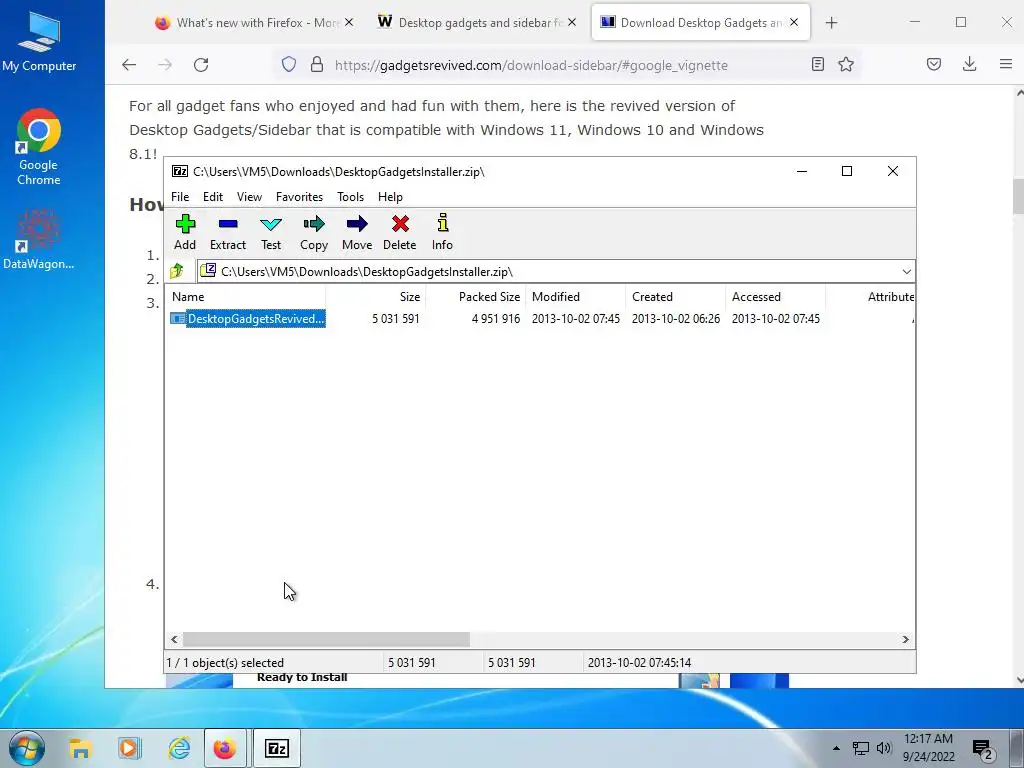Go back in Firefox
This screenshot has width=1024, height=768.
[129, 65]
